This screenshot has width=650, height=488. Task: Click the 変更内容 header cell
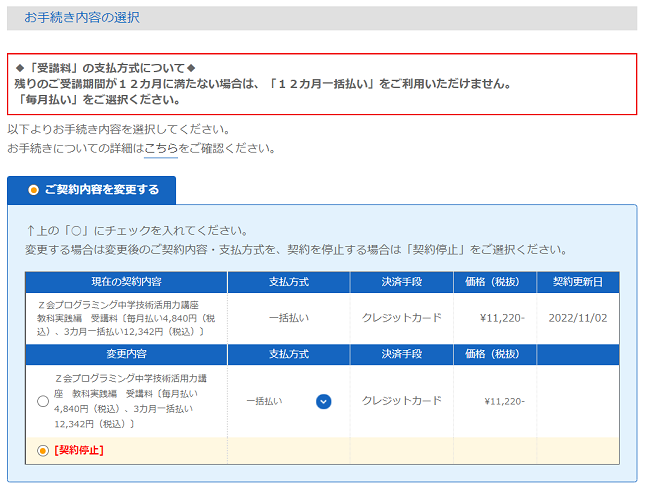pos(126,354)
